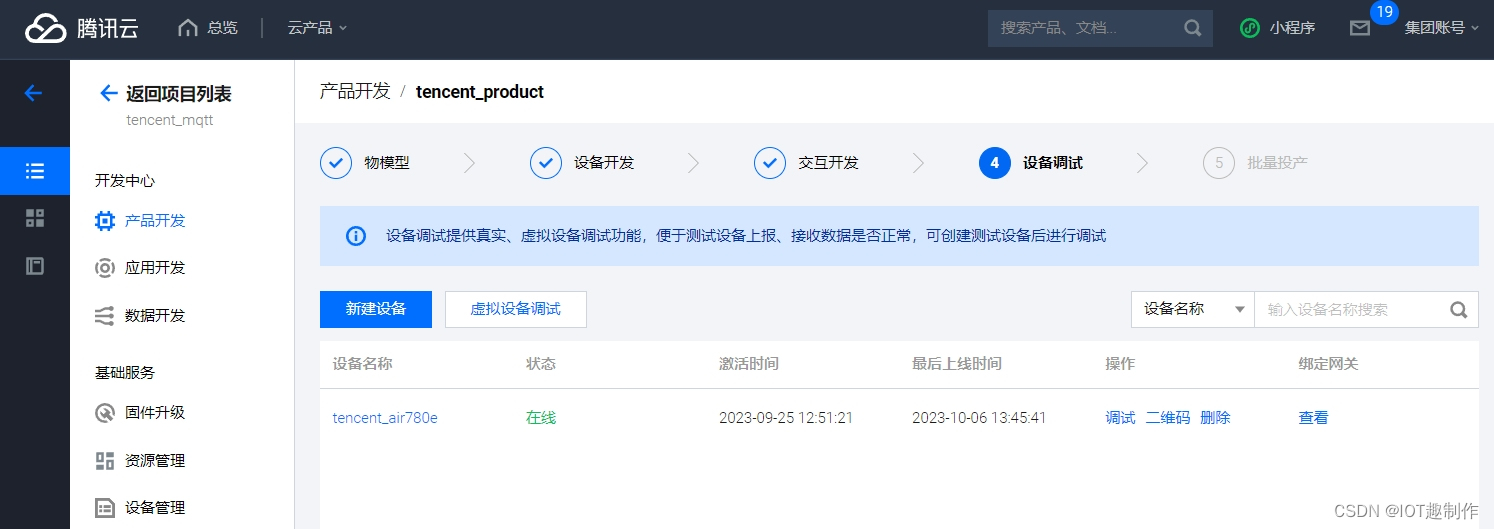
Task: Click the 资源管理 blocks icon
Action: [104, 461]
